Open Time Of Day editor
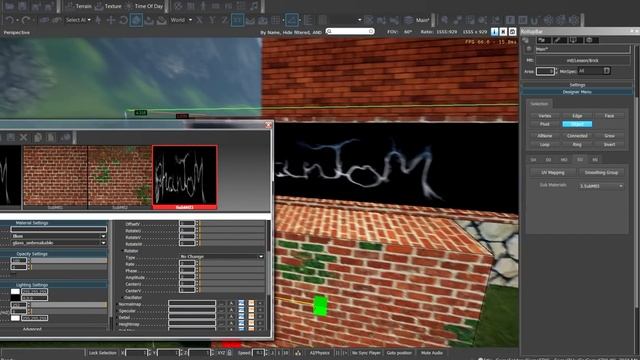Screen dimensions: 640x360 [x=145, y=6]
